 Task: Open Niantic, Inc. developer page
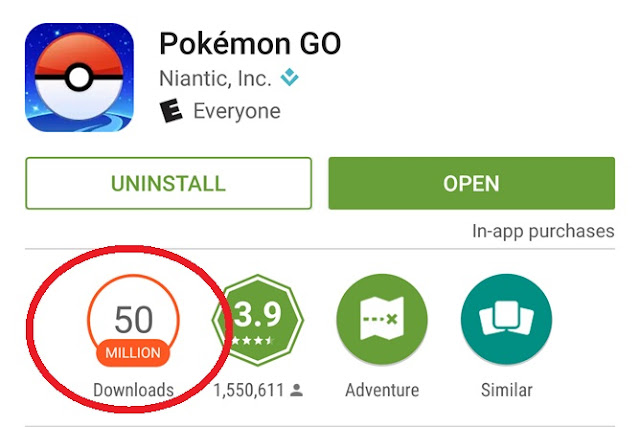tap(215, 78)
